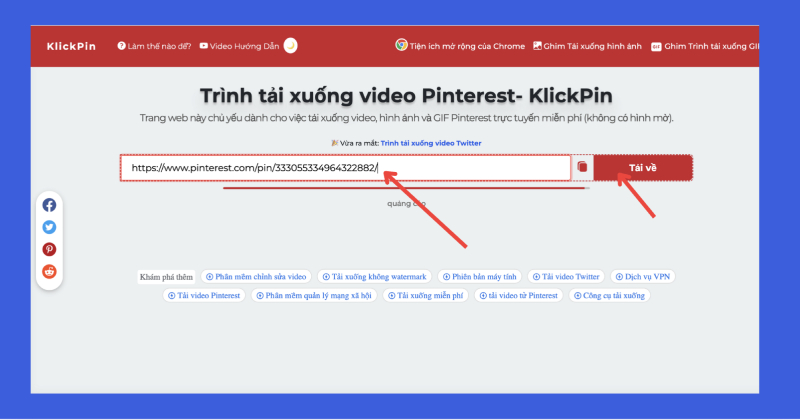Click the KlickPin logo
This screenshot has height=420, width=800.
click(71, 46)
